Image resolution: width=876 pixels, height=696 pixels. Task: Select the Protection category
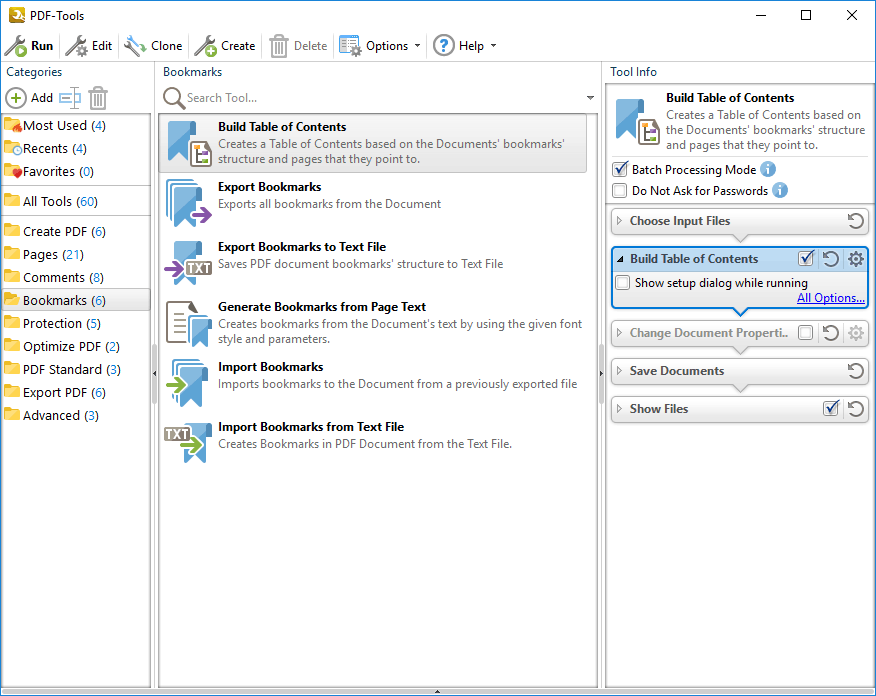point(52,323)
